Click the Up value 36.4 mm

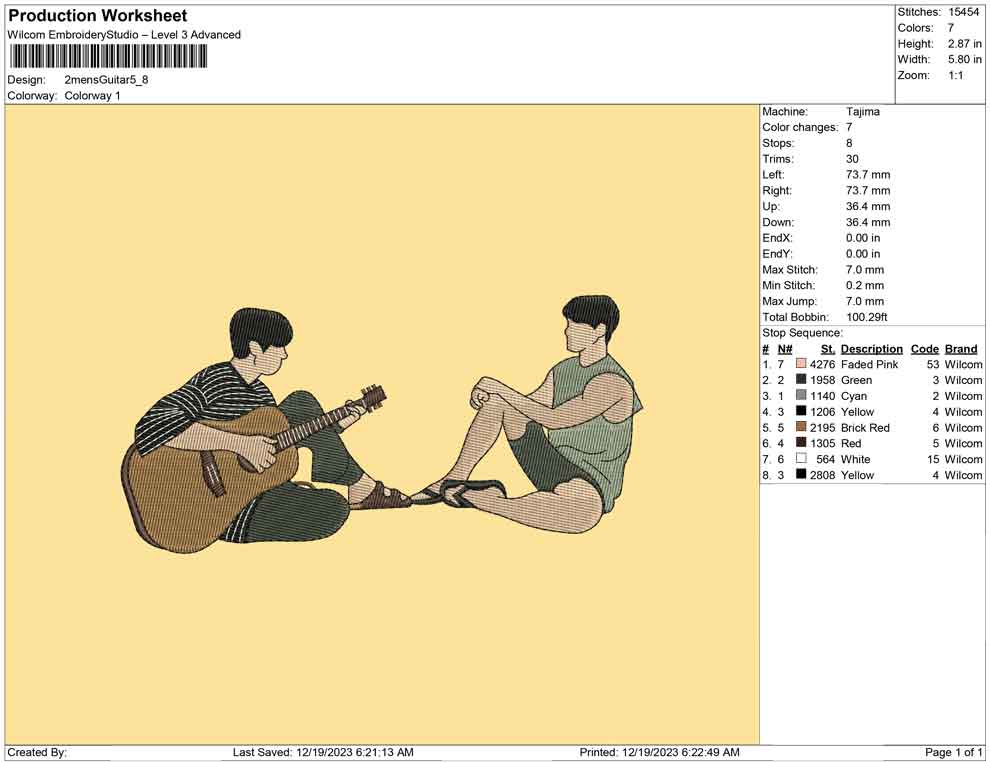coord(868,206)
